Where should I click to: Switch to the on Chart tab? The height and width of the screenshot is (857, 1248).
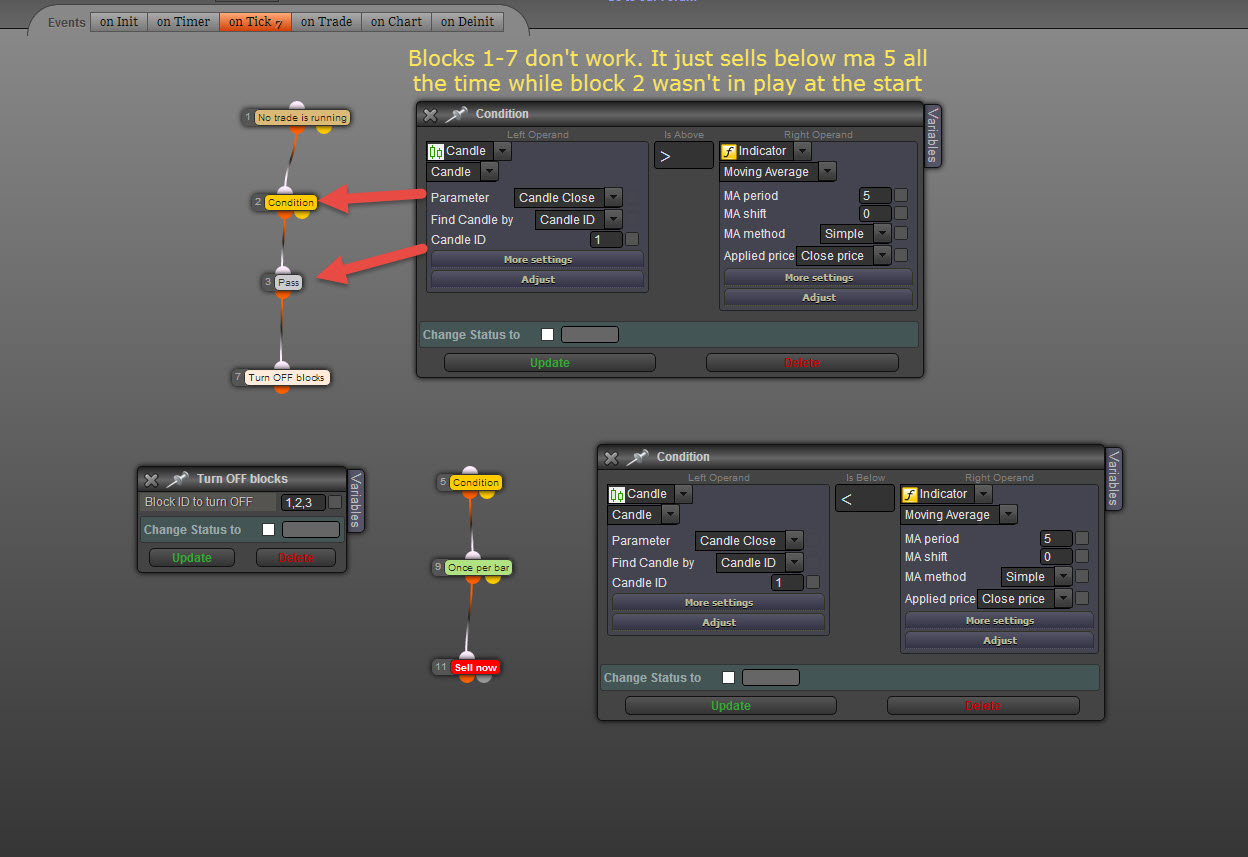point(397,21)
